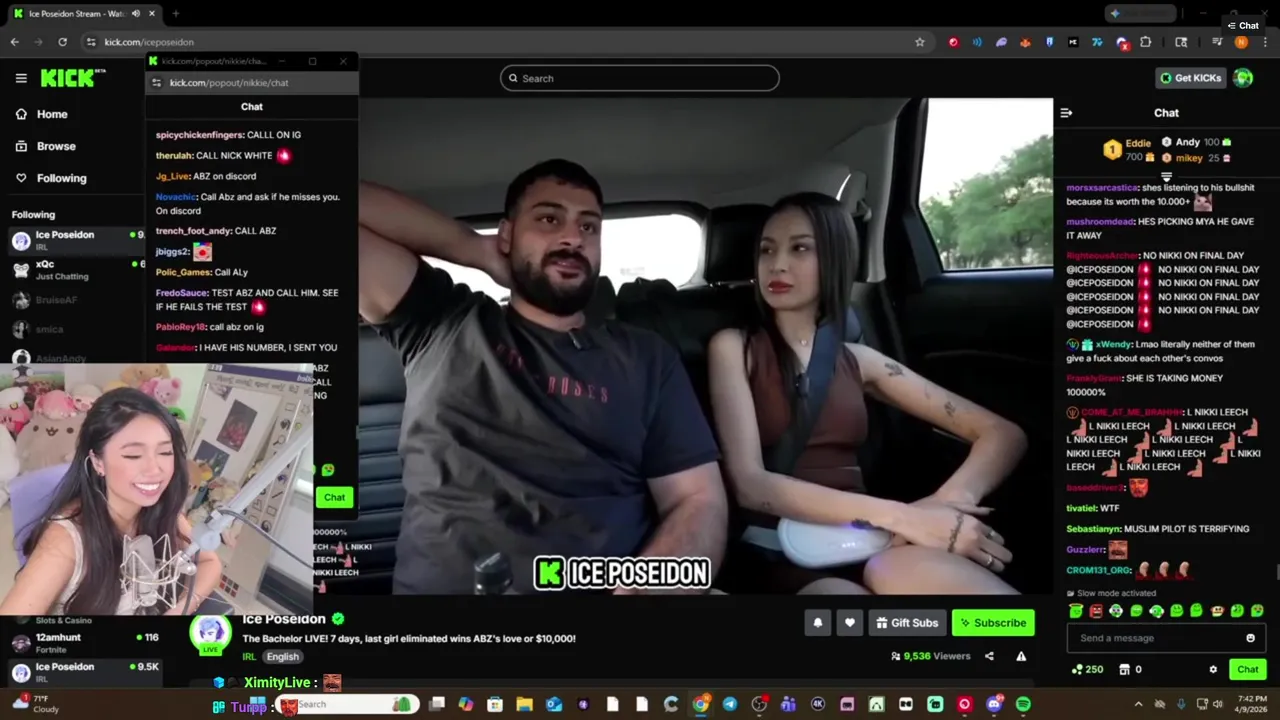Enable stream notifications bell icon

[x=818, y=623]
